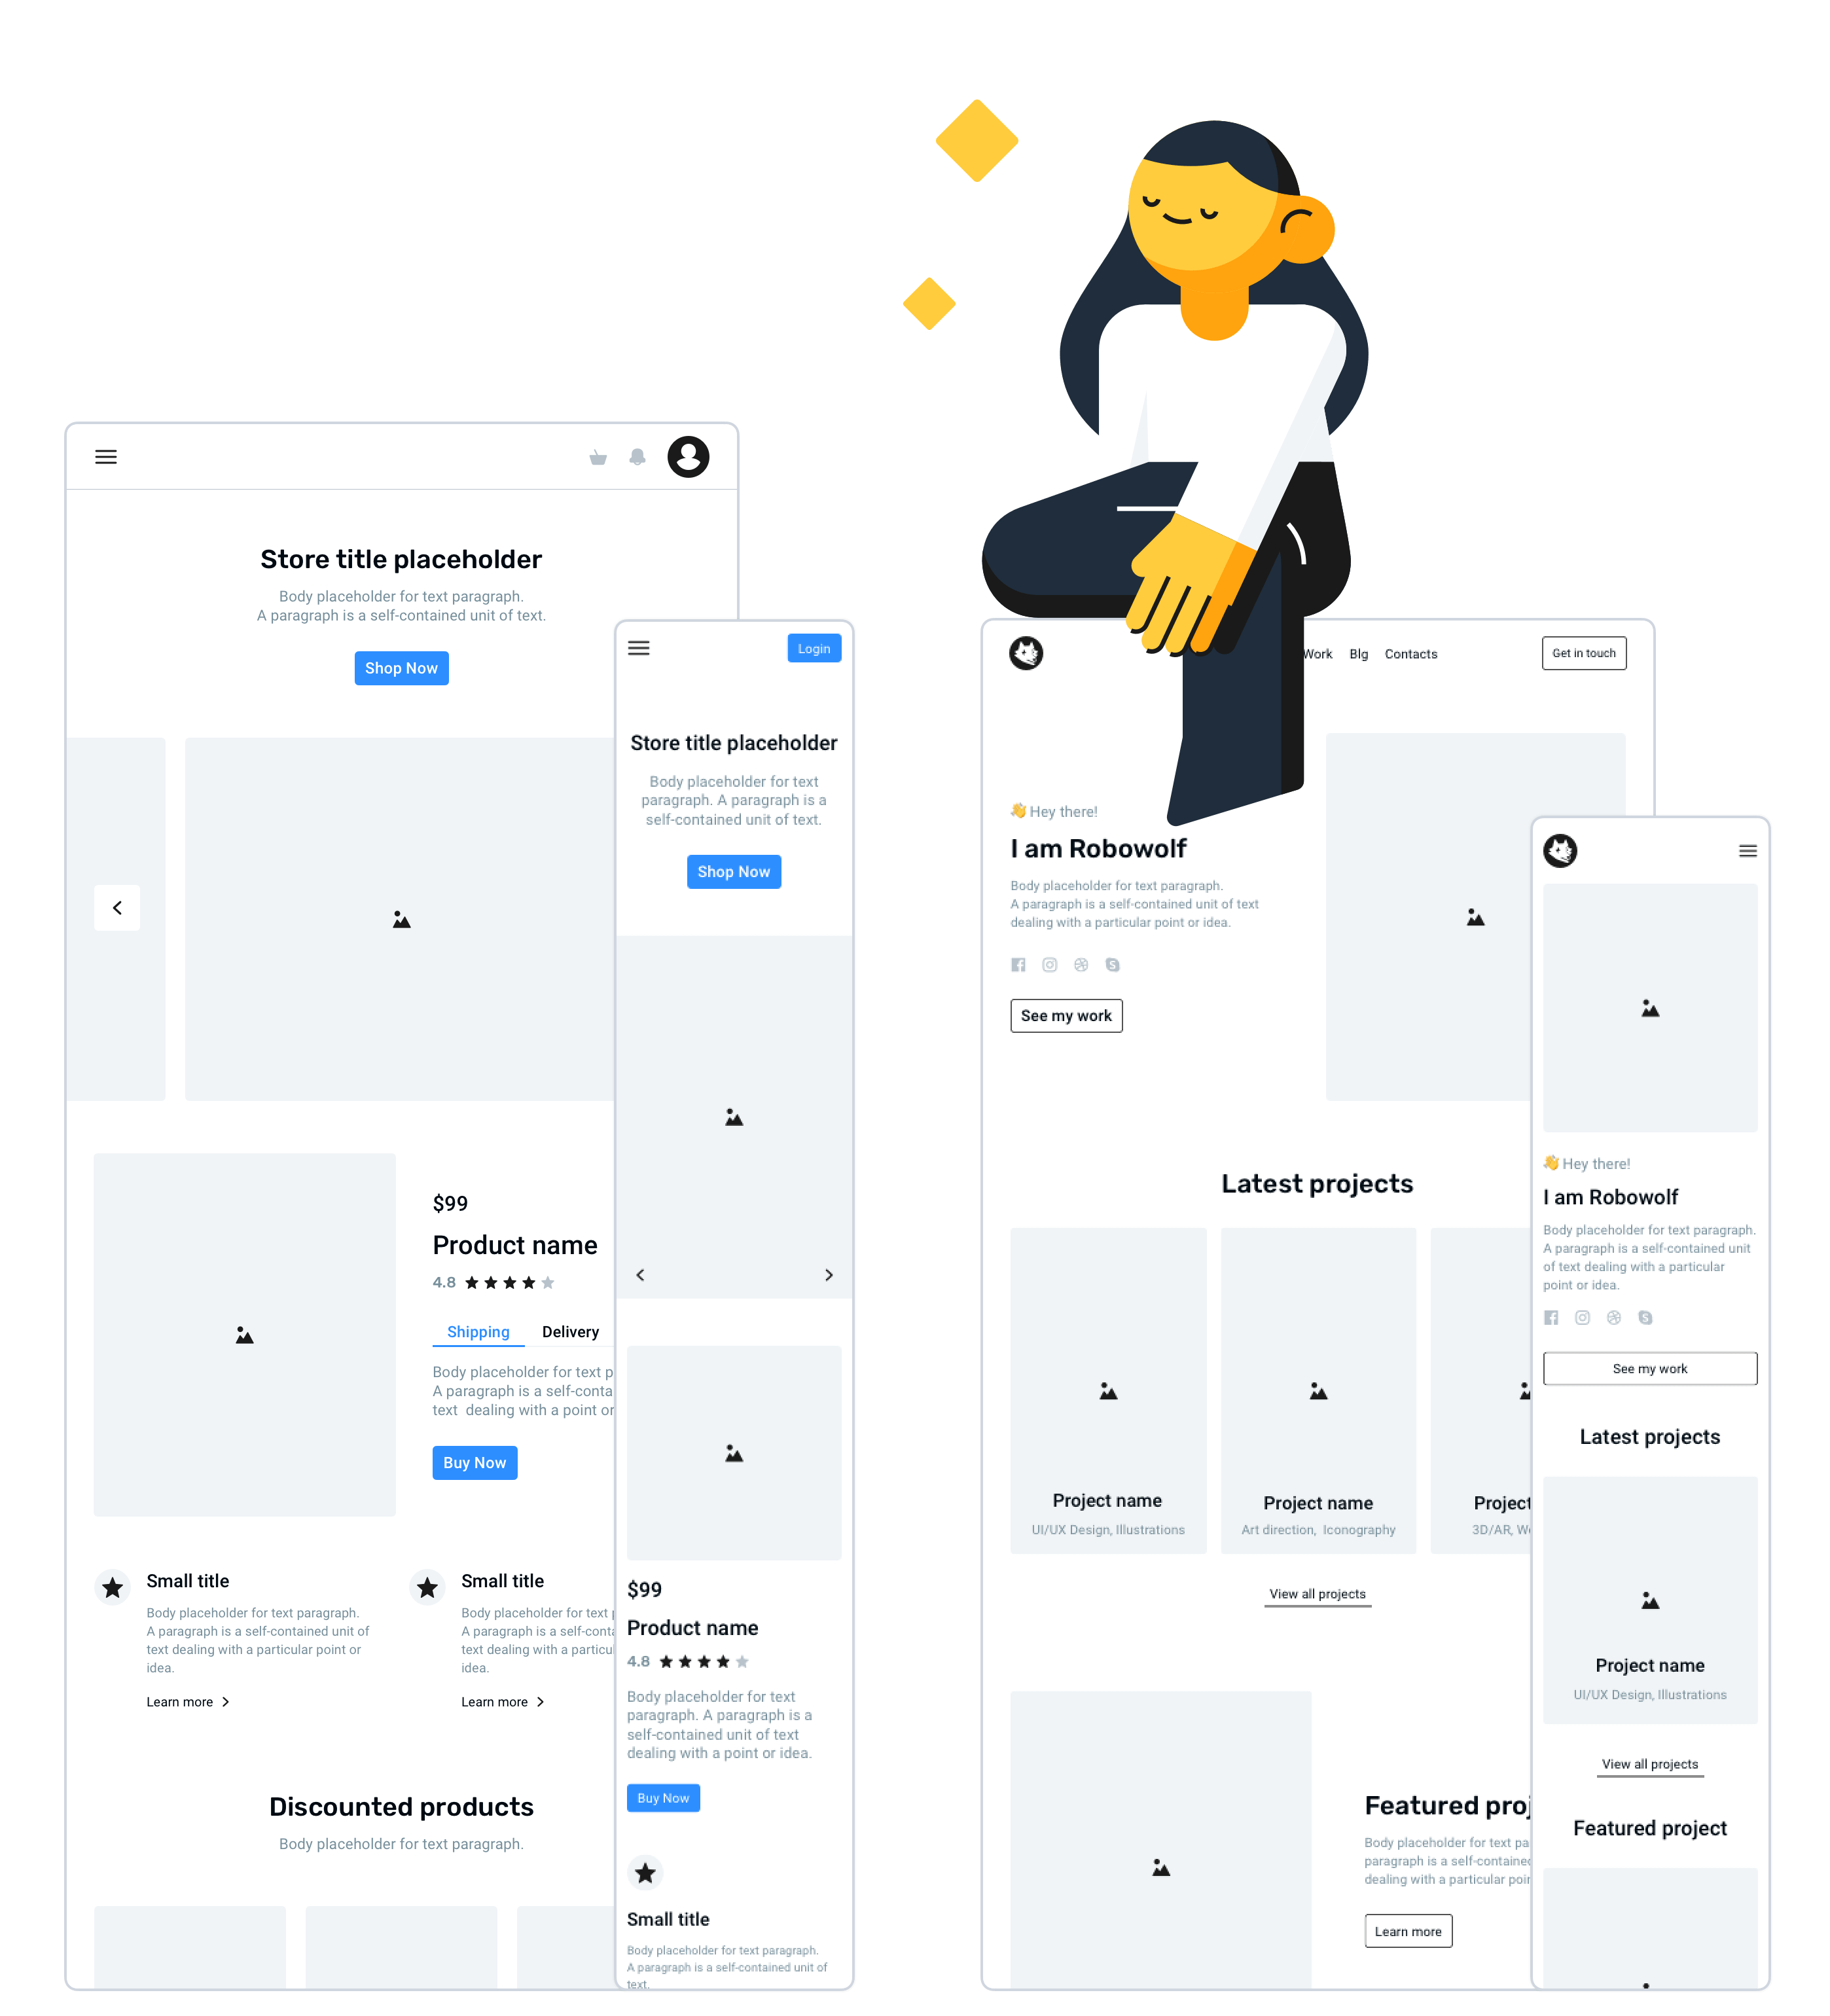Screen dimensions: 1830x2016
Task: Click the left carousel navigation arrow
Action: [x=118, y=908]
